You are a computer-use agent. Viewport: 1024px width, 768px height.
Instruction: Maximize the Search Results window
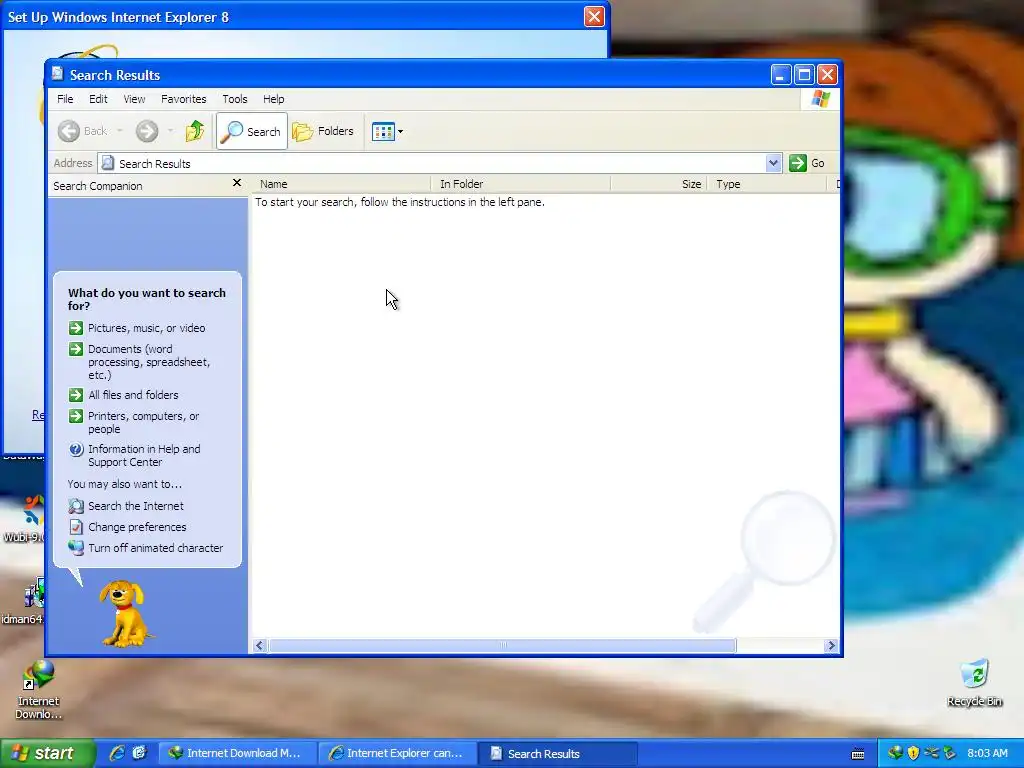pyautogui.click(x=804, y=74)
